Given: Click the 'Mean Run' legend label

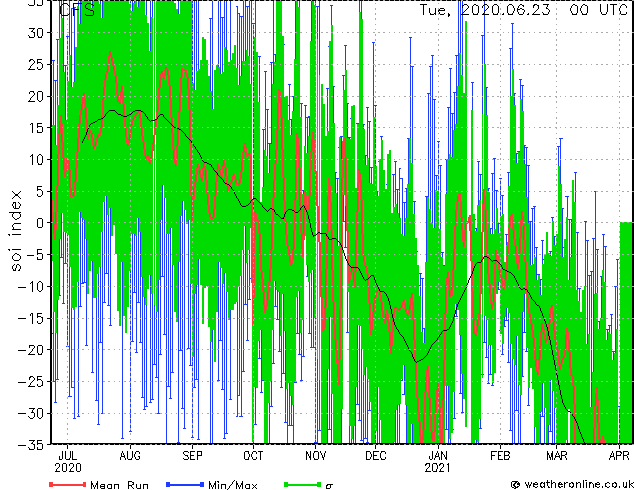Looking at the screenshot, I should coord(119,485).
